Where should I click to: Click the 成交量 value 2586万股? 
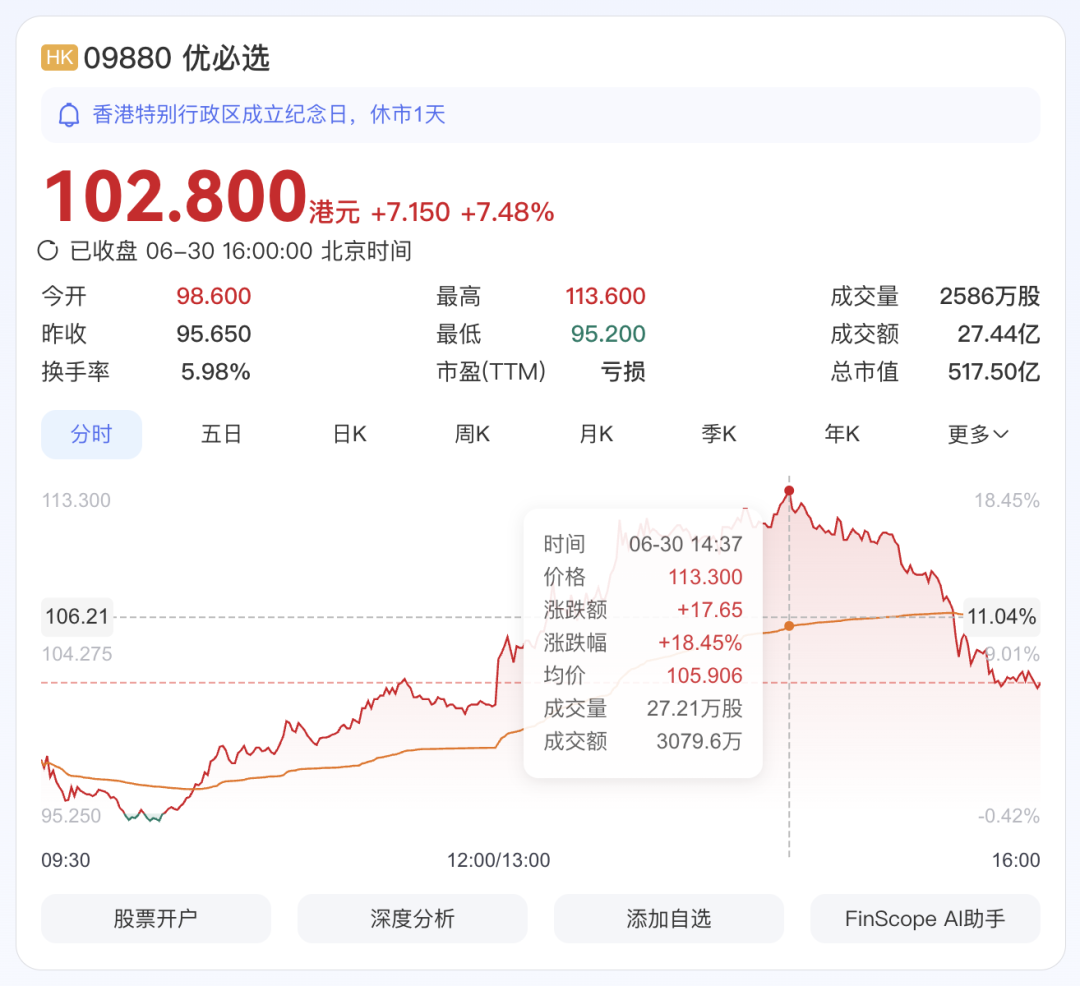tap(990, 297)
